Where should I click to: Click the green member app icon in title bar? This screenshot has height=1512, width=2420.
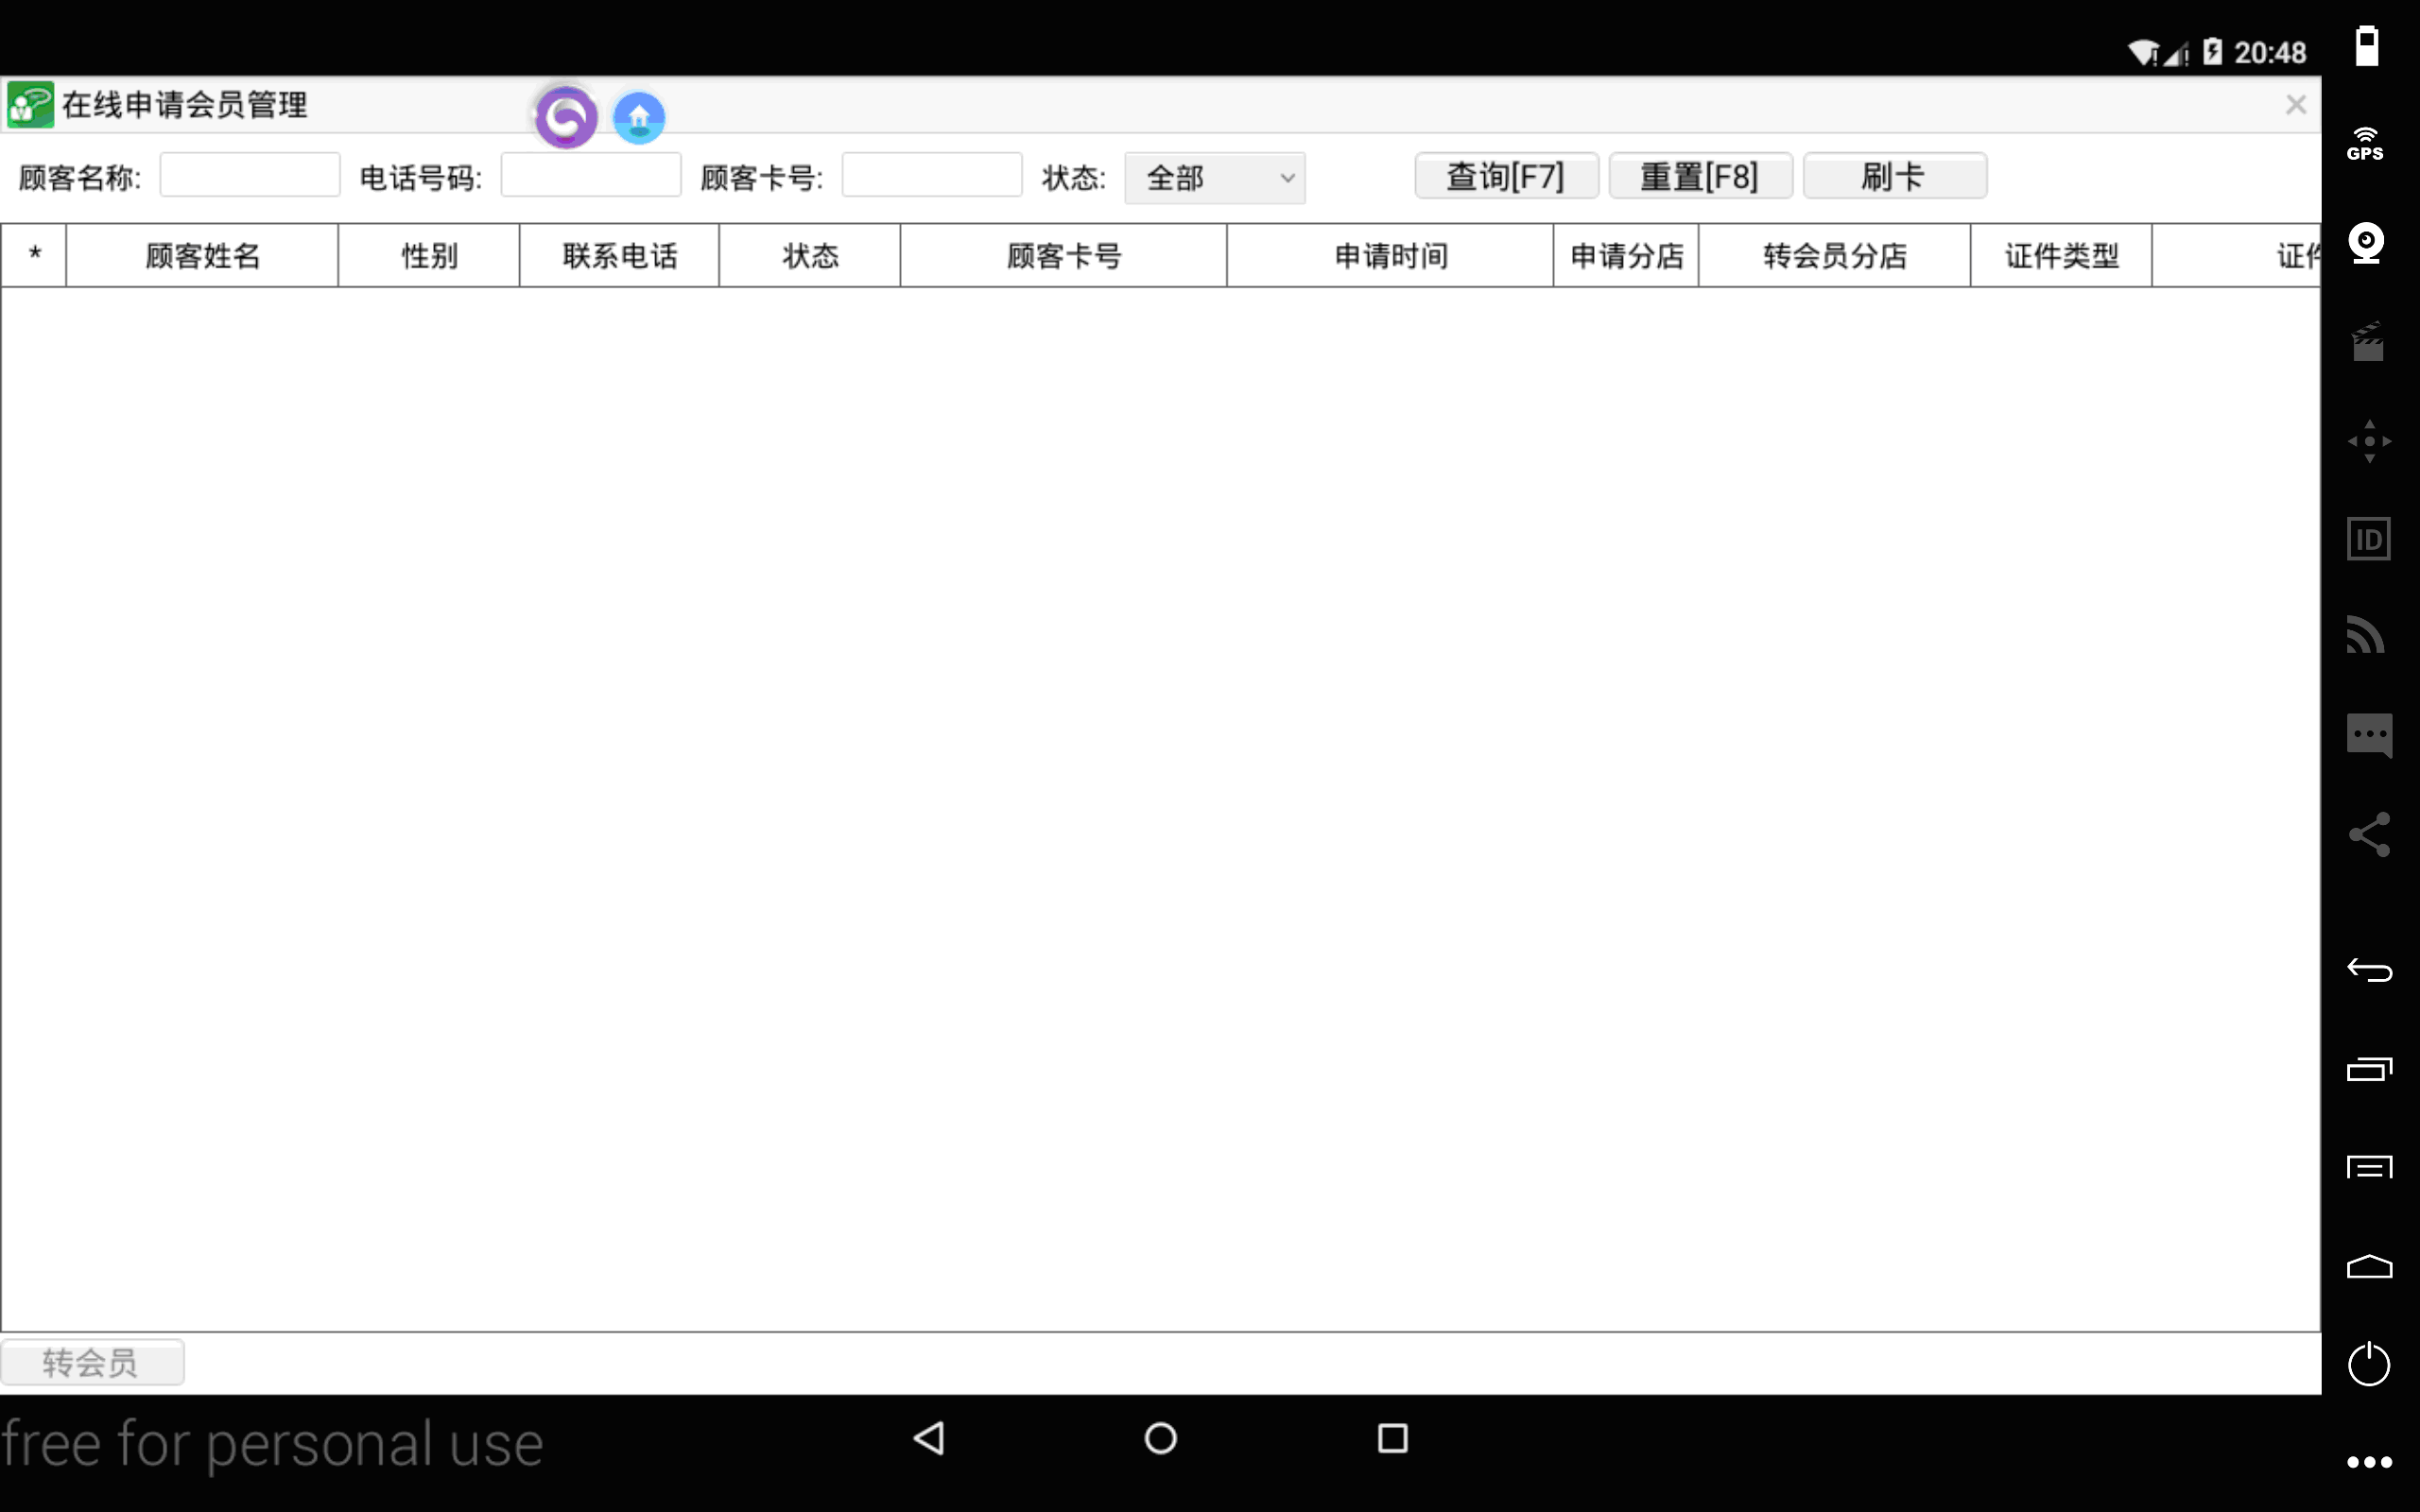[x=30, y=105]
